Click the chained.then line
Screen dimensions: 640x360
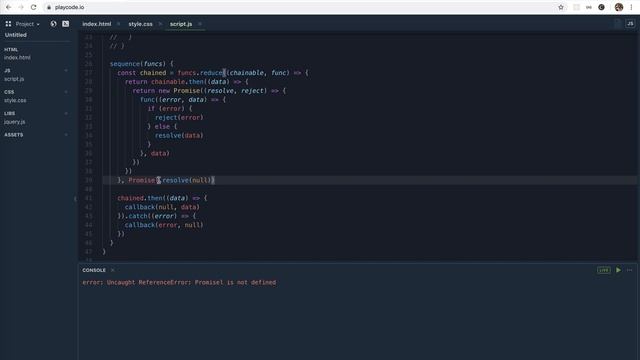tap(162, 198)
